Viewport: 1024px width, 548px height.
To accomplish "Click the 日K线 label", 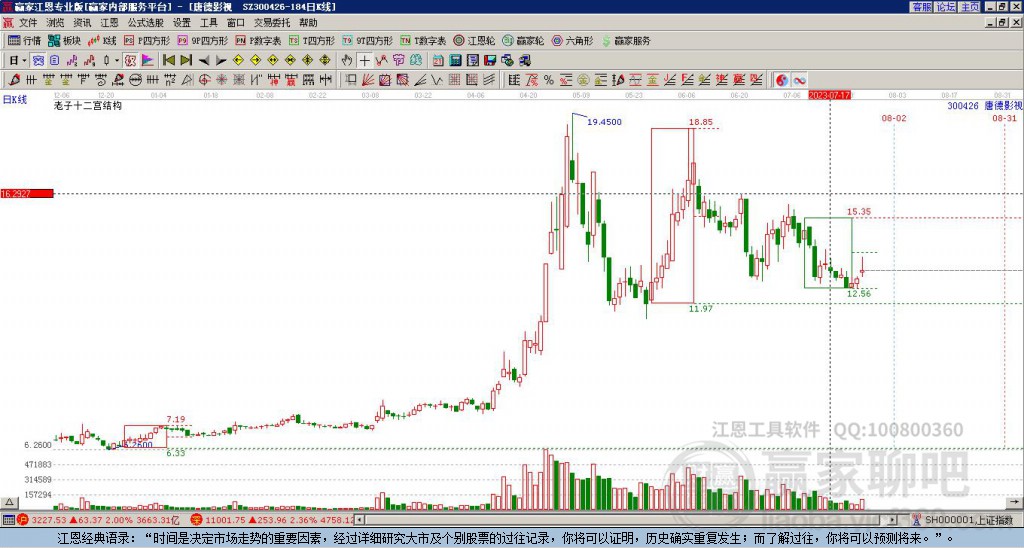I will [15, 100].
